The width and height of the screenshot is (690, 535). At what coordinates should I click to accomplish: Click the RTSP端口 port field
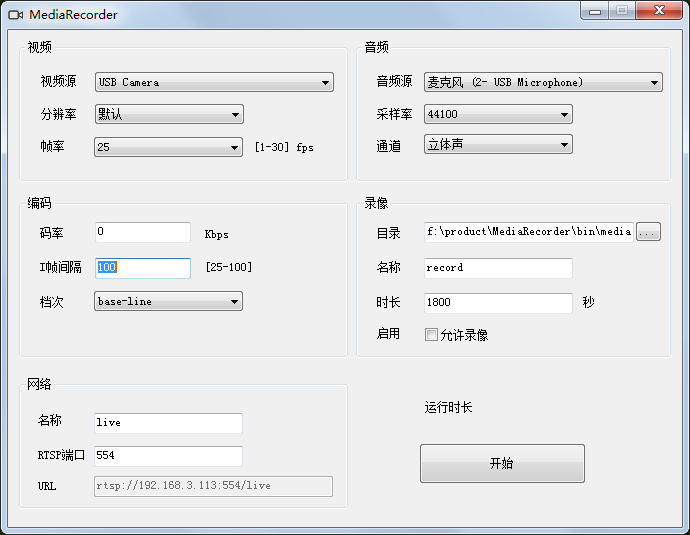168,456
